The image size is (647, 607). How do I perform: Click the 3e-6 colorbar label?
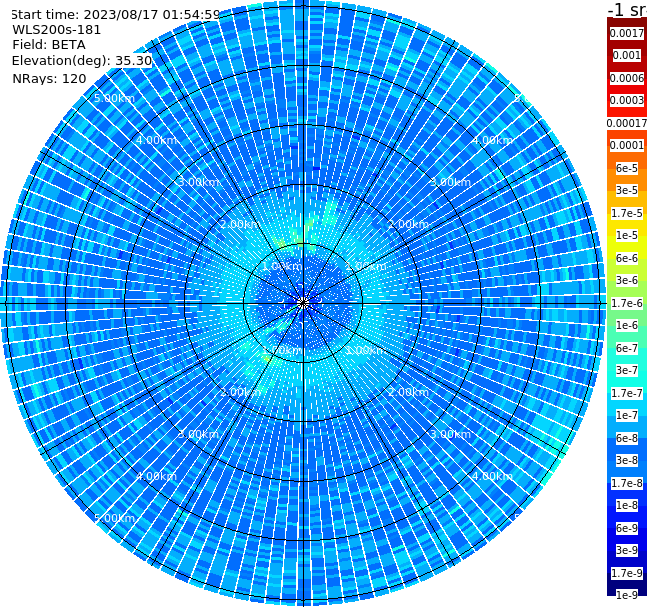[x=627, y=280]
